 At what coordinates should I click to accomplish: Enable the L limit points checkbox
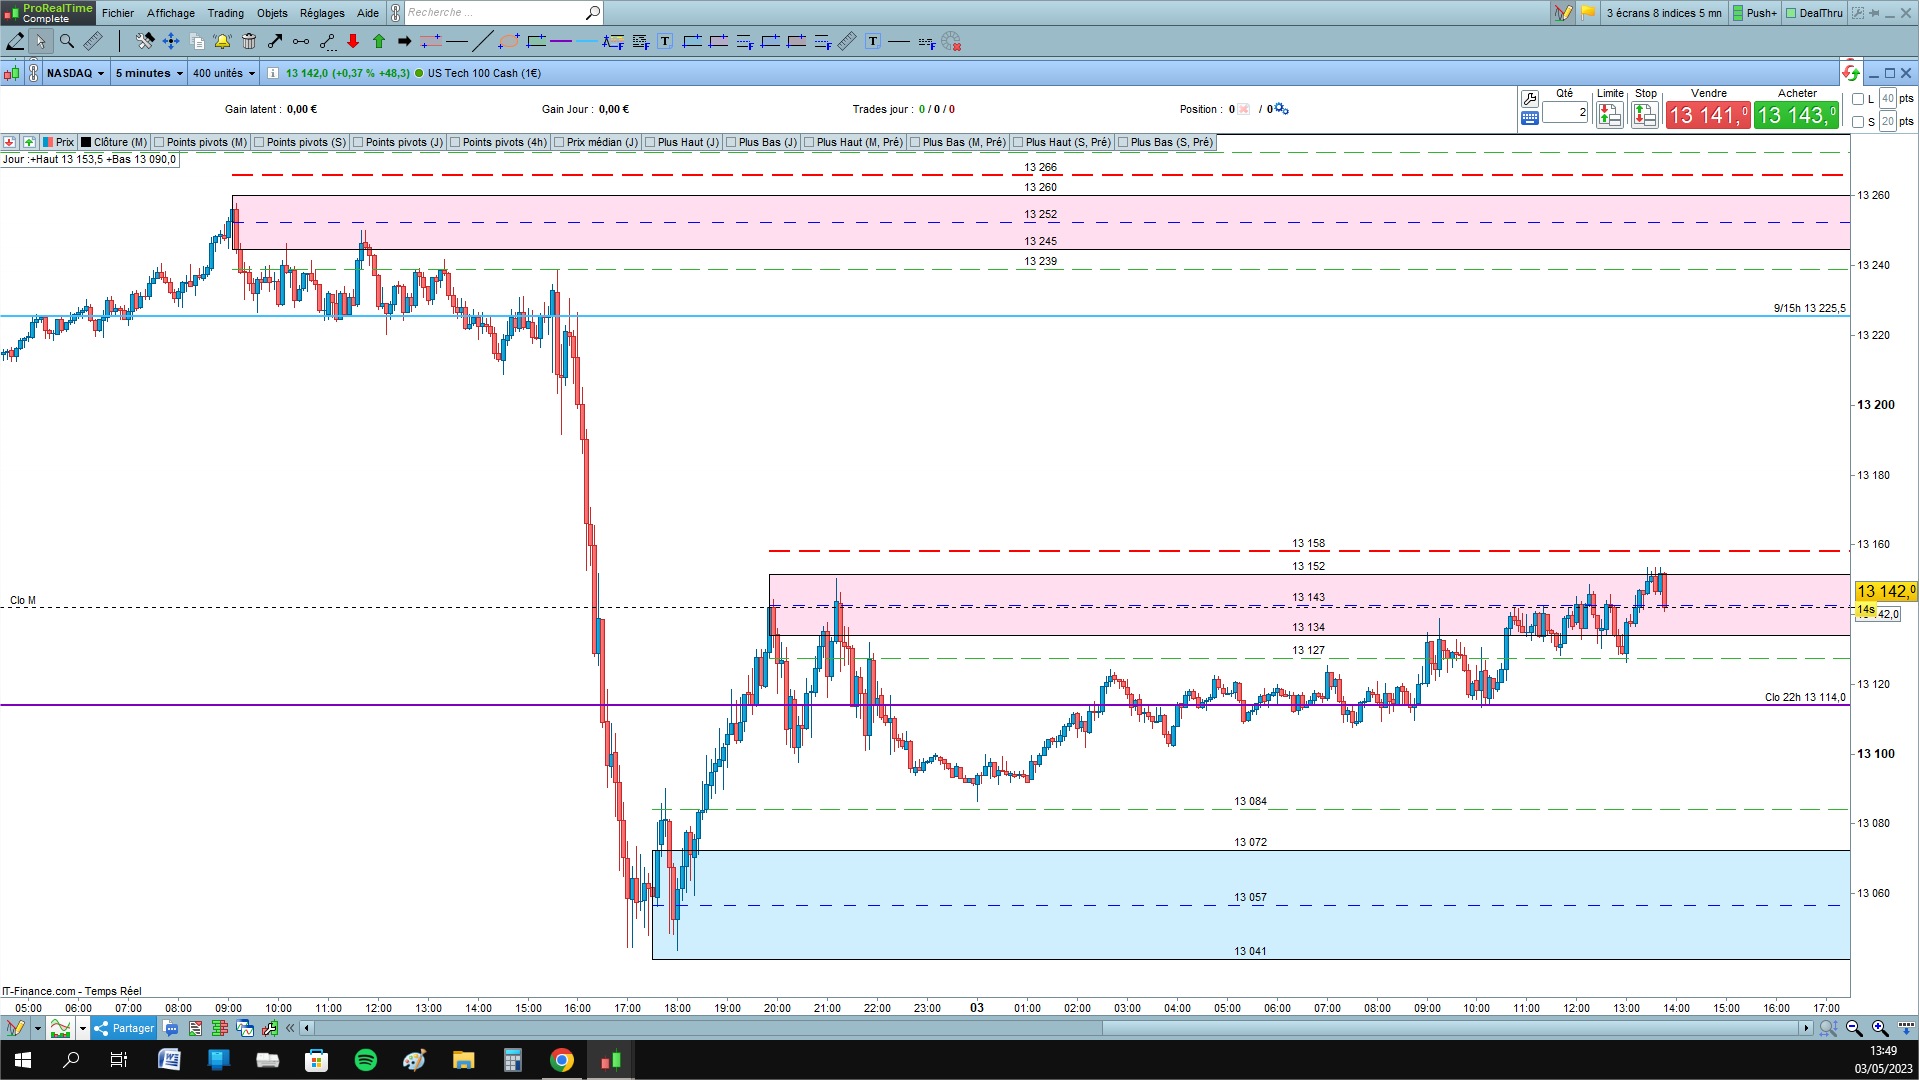point(1858,99)
